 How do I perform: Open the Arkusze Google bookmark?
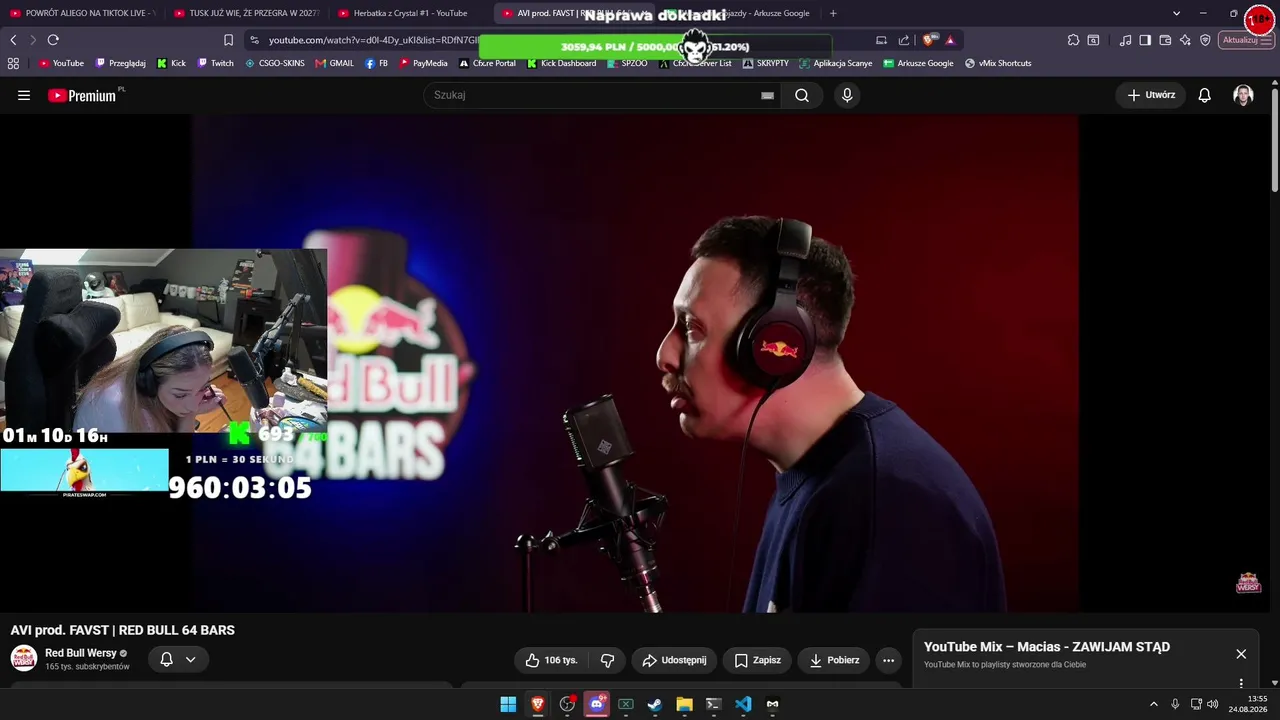coord(918,63)
